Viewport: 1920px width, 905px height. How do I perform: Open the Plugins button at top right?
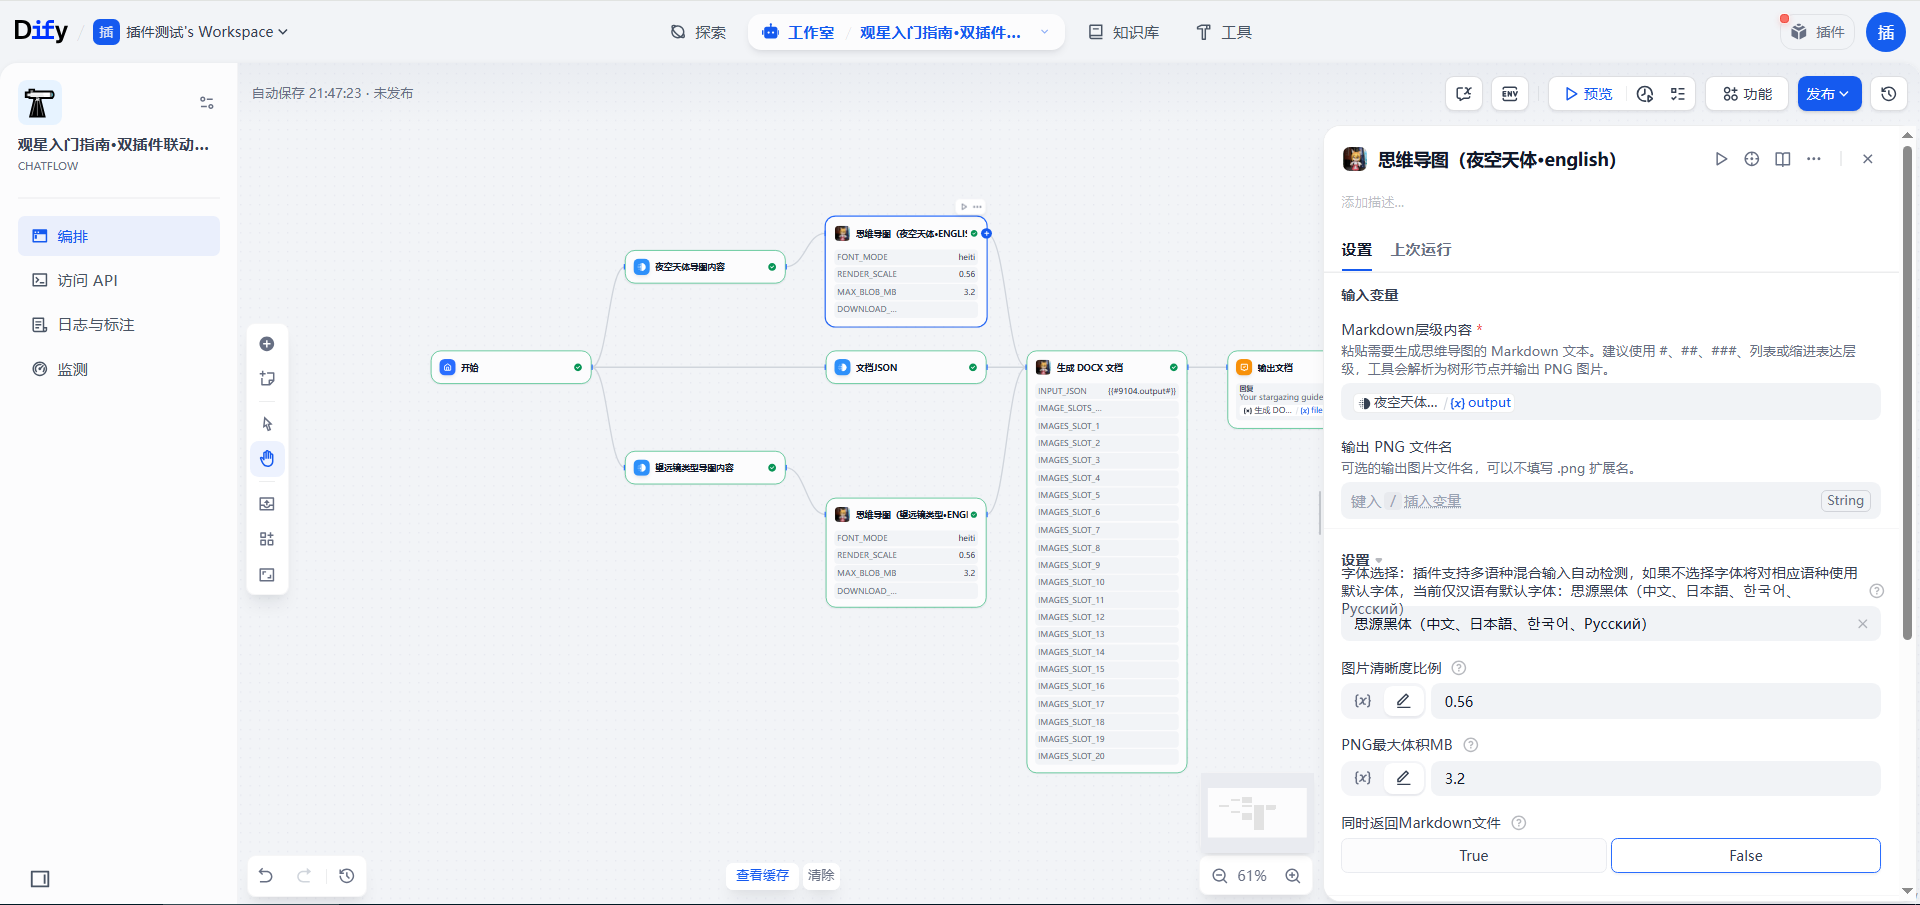click(x=1817, y=32)
